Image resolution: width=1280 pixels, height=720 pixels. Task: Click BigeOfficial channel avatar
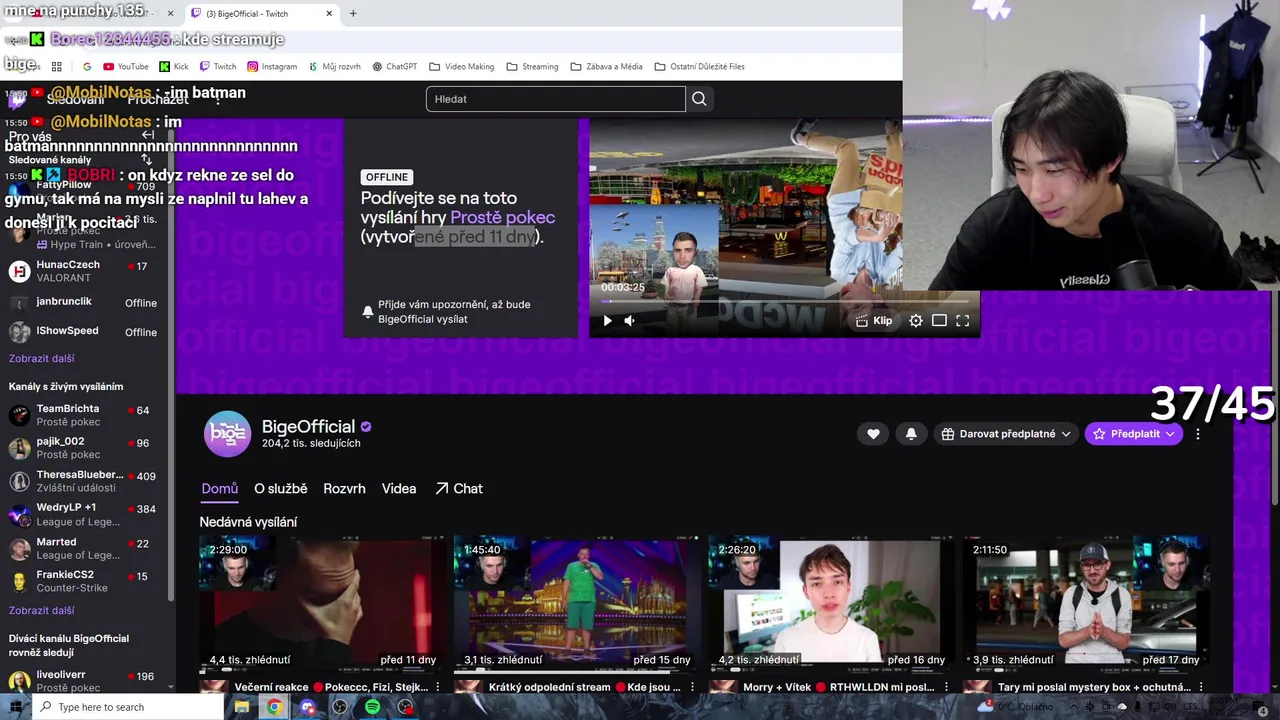click(x=227, y=434)
